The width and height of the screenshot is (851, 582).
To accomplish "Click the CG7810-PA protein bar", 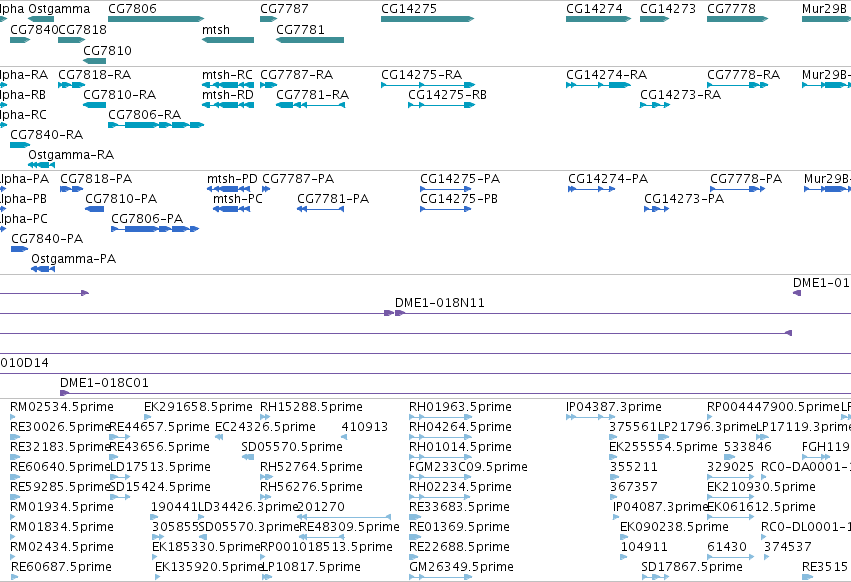I will coord(94,209).
